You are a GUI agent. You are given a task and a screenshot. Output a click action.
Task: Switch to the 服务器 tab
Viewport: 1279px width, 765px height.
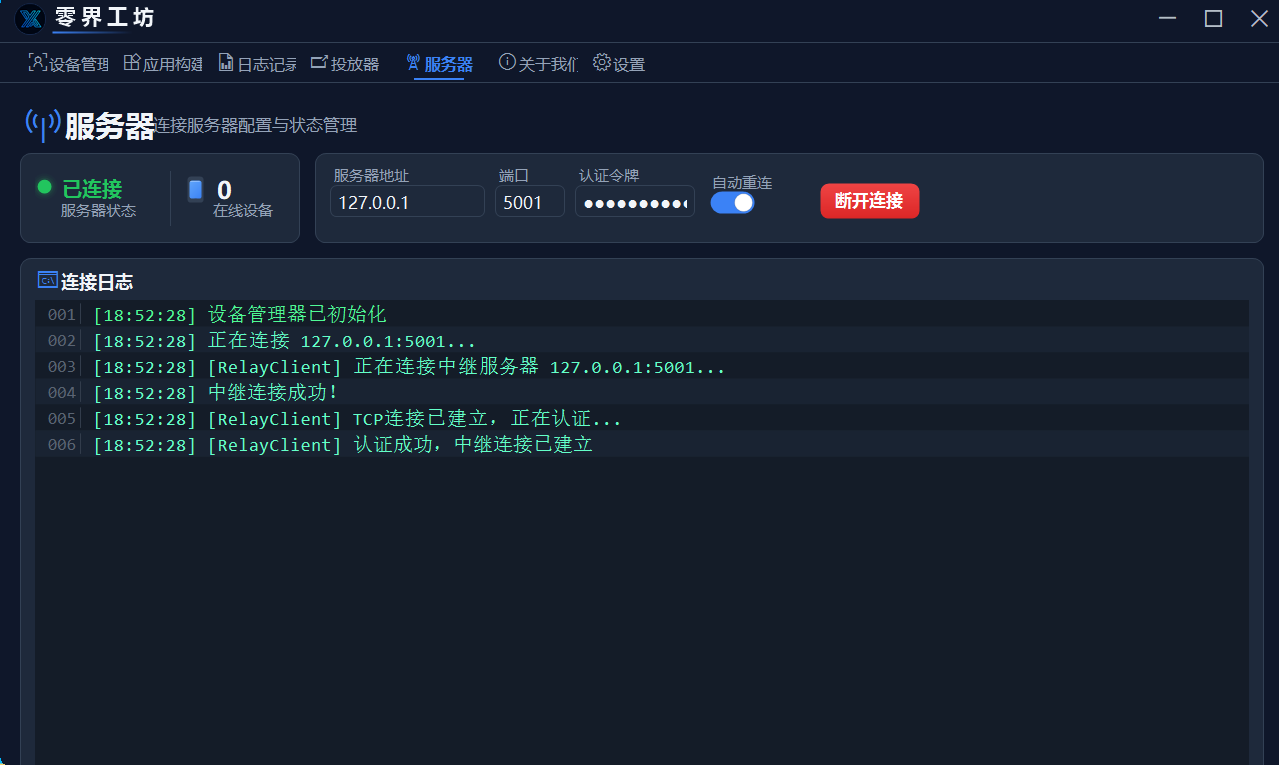click(439, 64)
